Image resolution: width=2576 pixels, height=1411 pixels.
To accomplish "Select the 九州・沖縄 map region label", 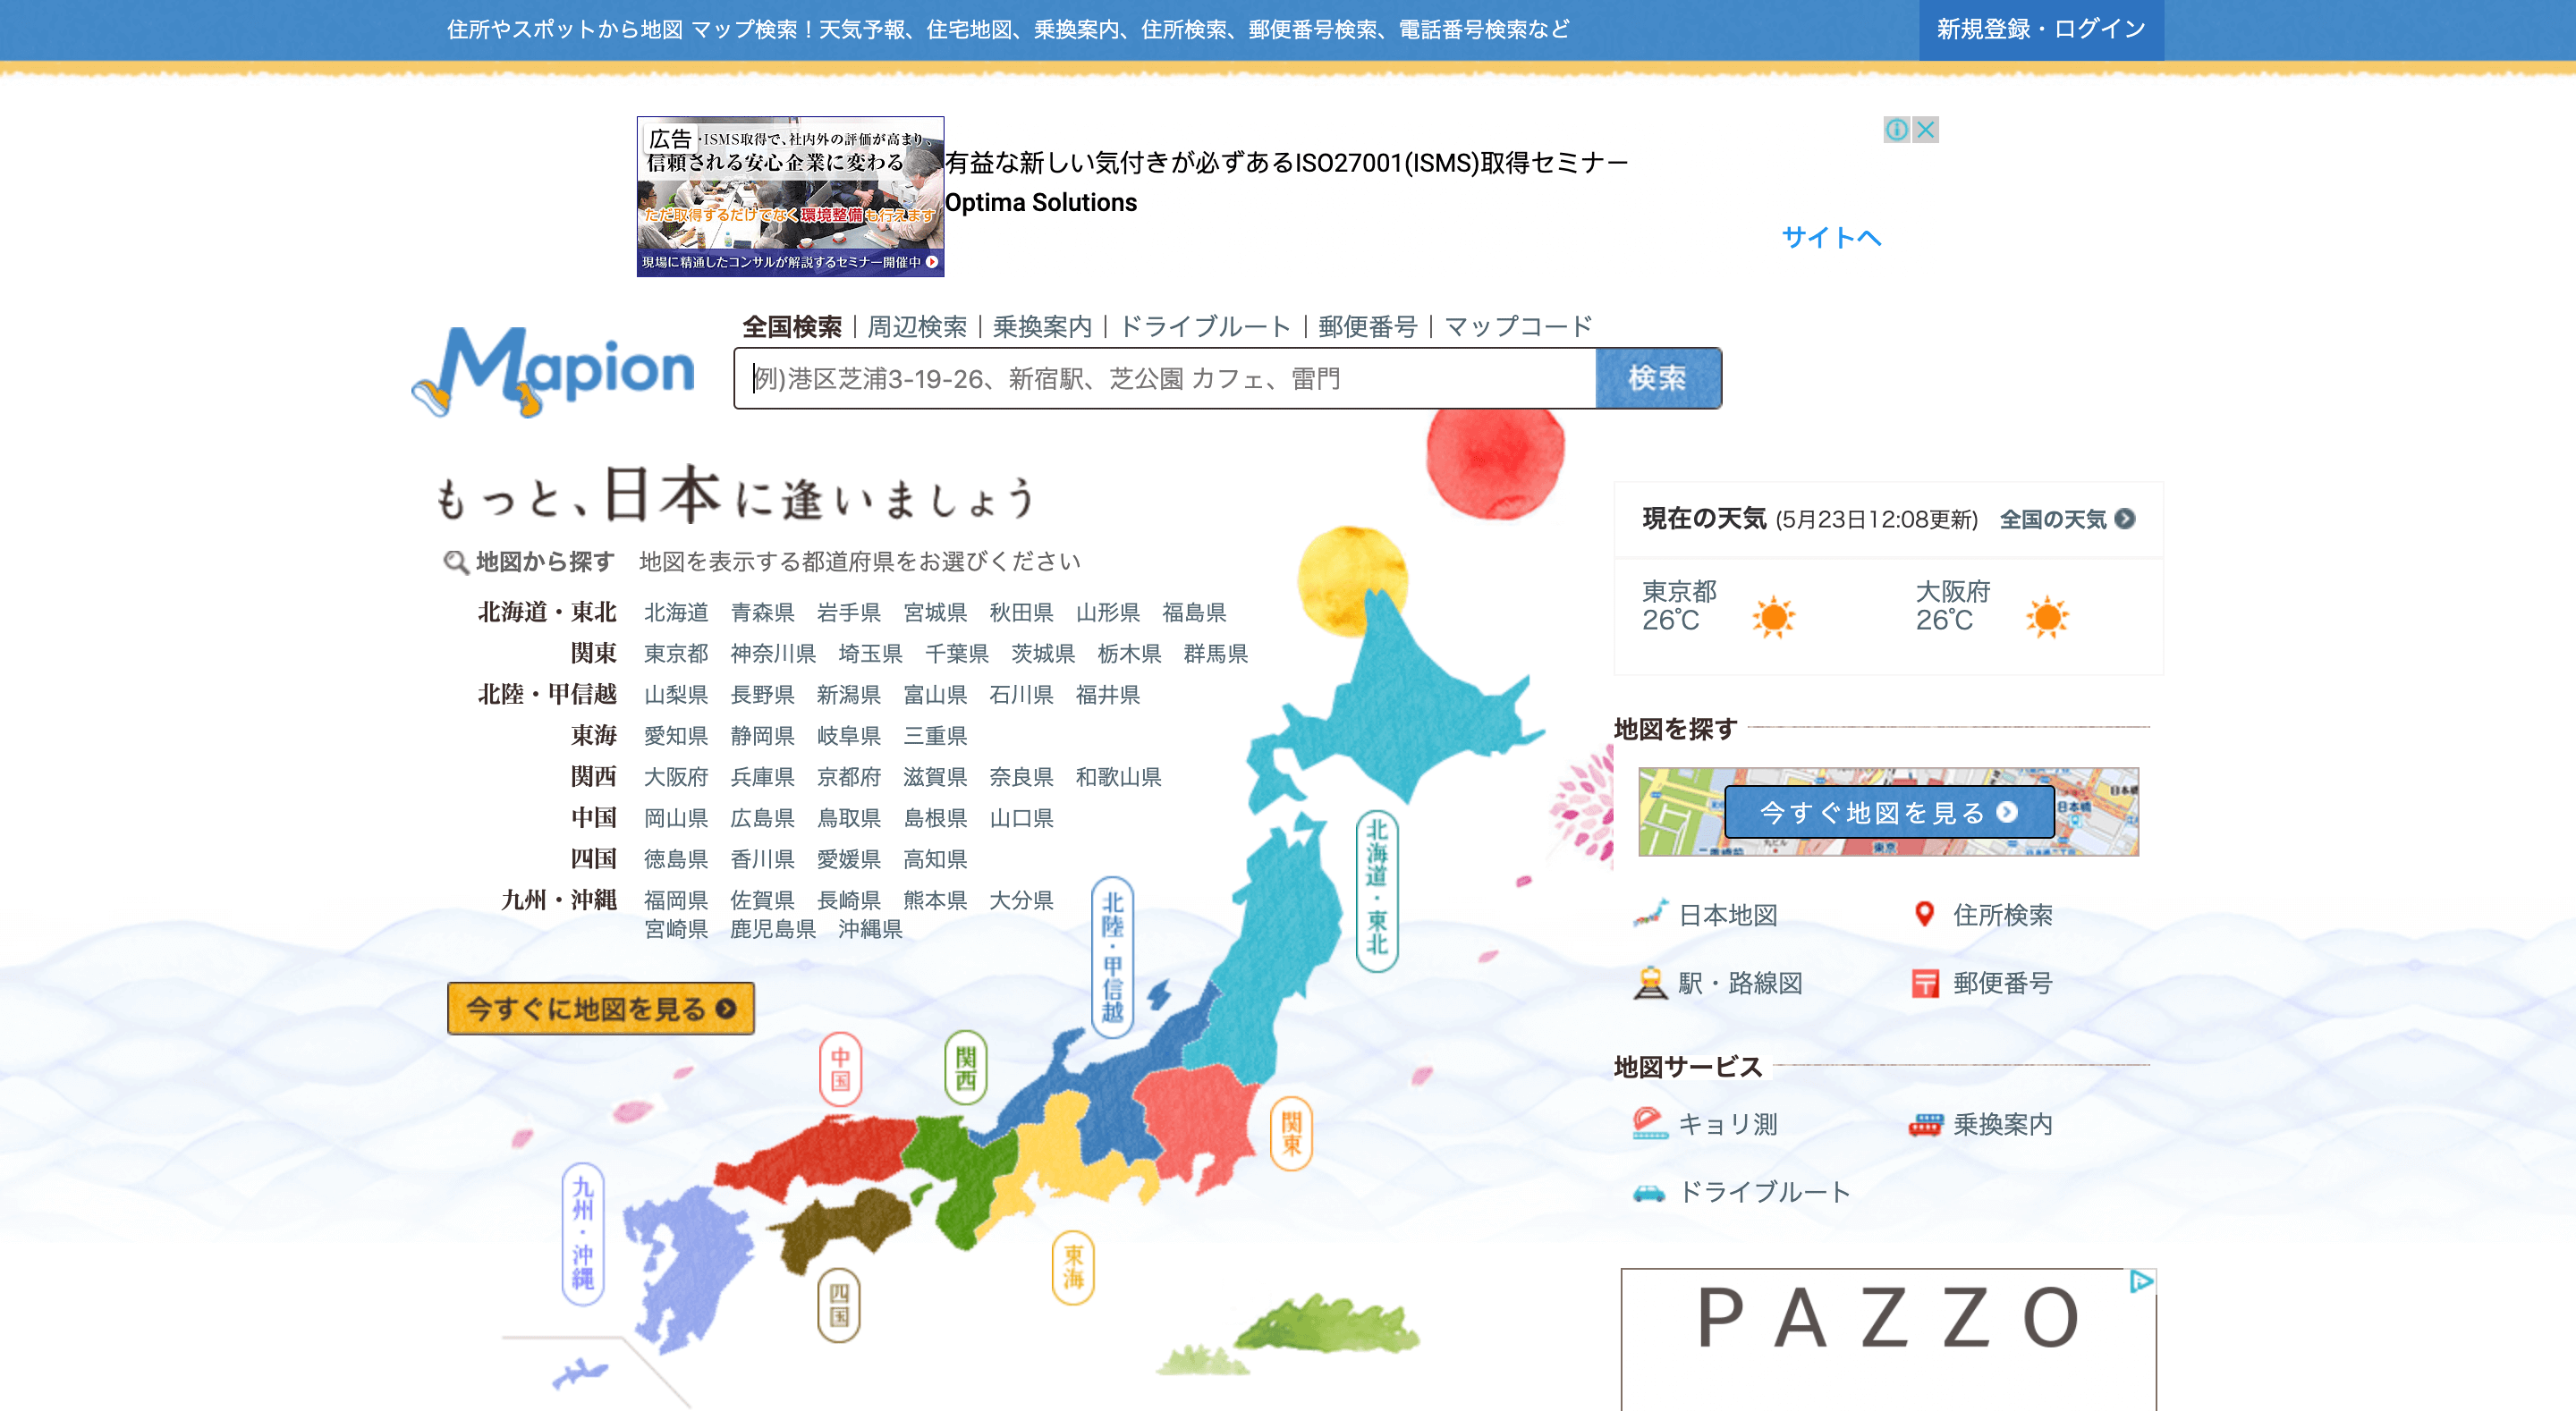I will [583, 1234].
